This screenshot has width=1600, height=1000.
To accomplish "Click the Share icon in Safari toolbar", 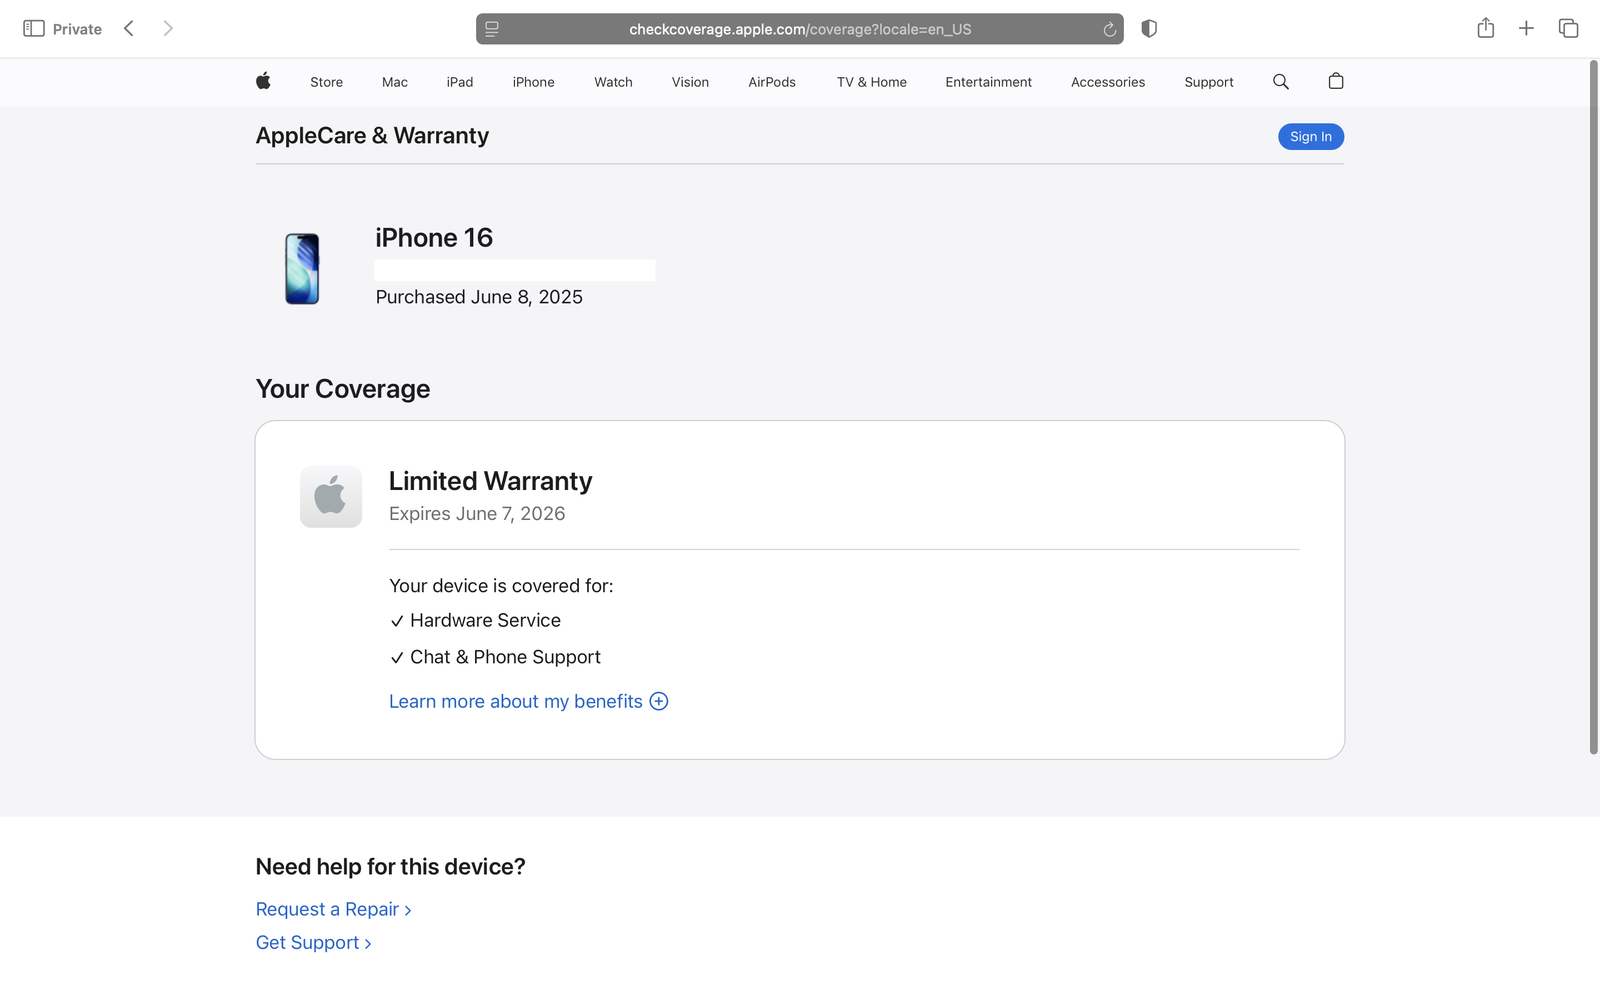I will pyautogui.click(x=1485, y=29).
